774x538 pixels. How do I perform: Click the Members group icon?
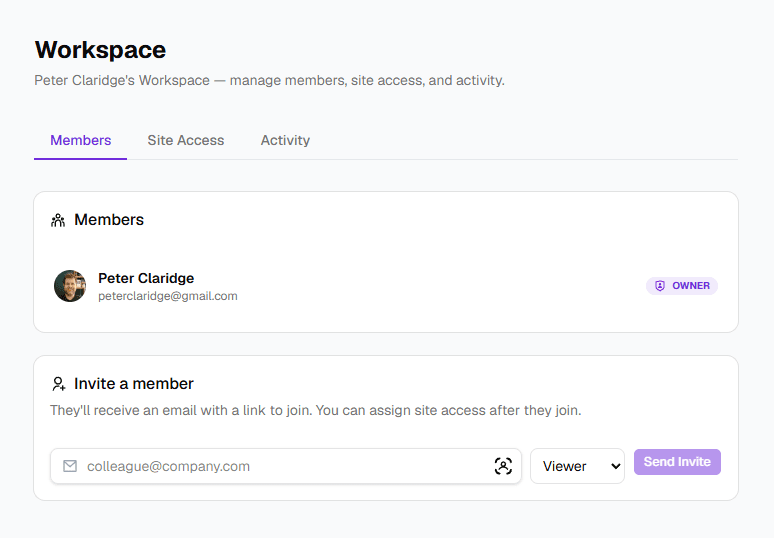click(58, 220)
